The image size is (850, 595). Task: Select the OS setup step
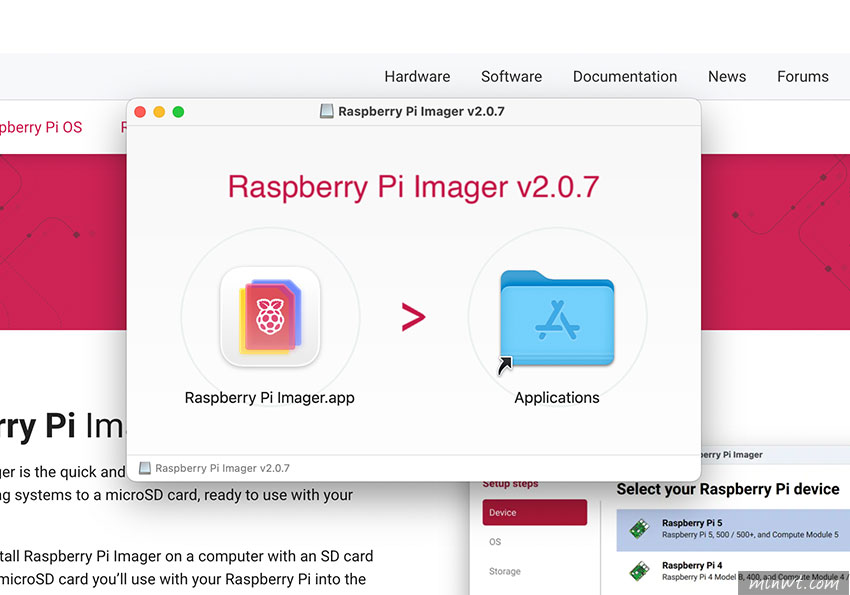(x=495, y=541)
